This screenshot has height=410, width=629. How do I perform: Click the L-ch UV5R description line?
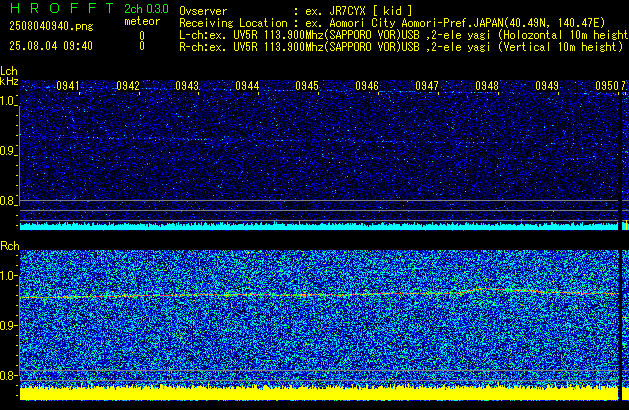coord(404,35)
